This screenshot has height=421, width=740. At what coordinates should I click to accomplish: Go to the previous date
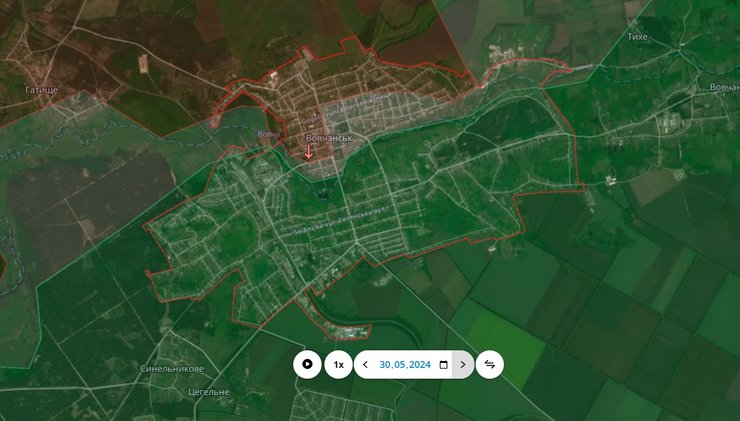point(365,365)
